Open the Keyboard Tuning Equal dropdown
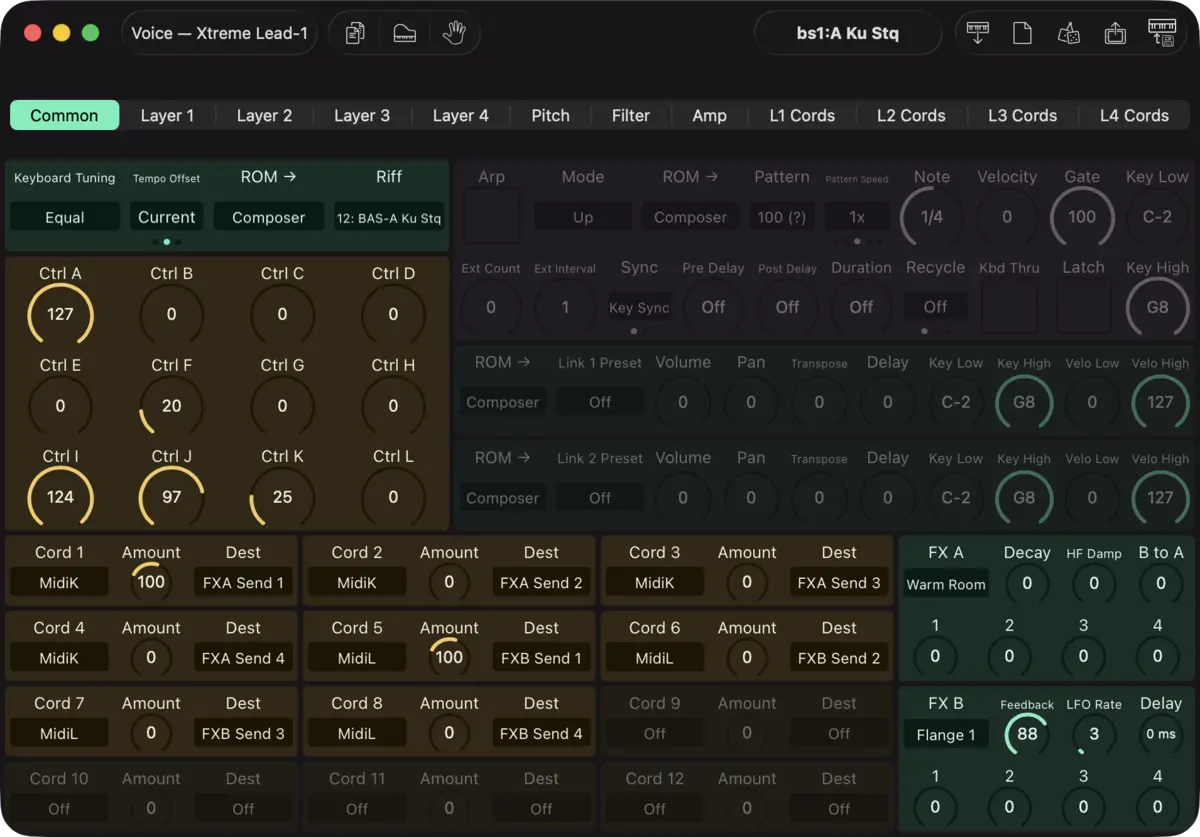The height and width of the screenshot is (837, 1200). tap(65, 217)
